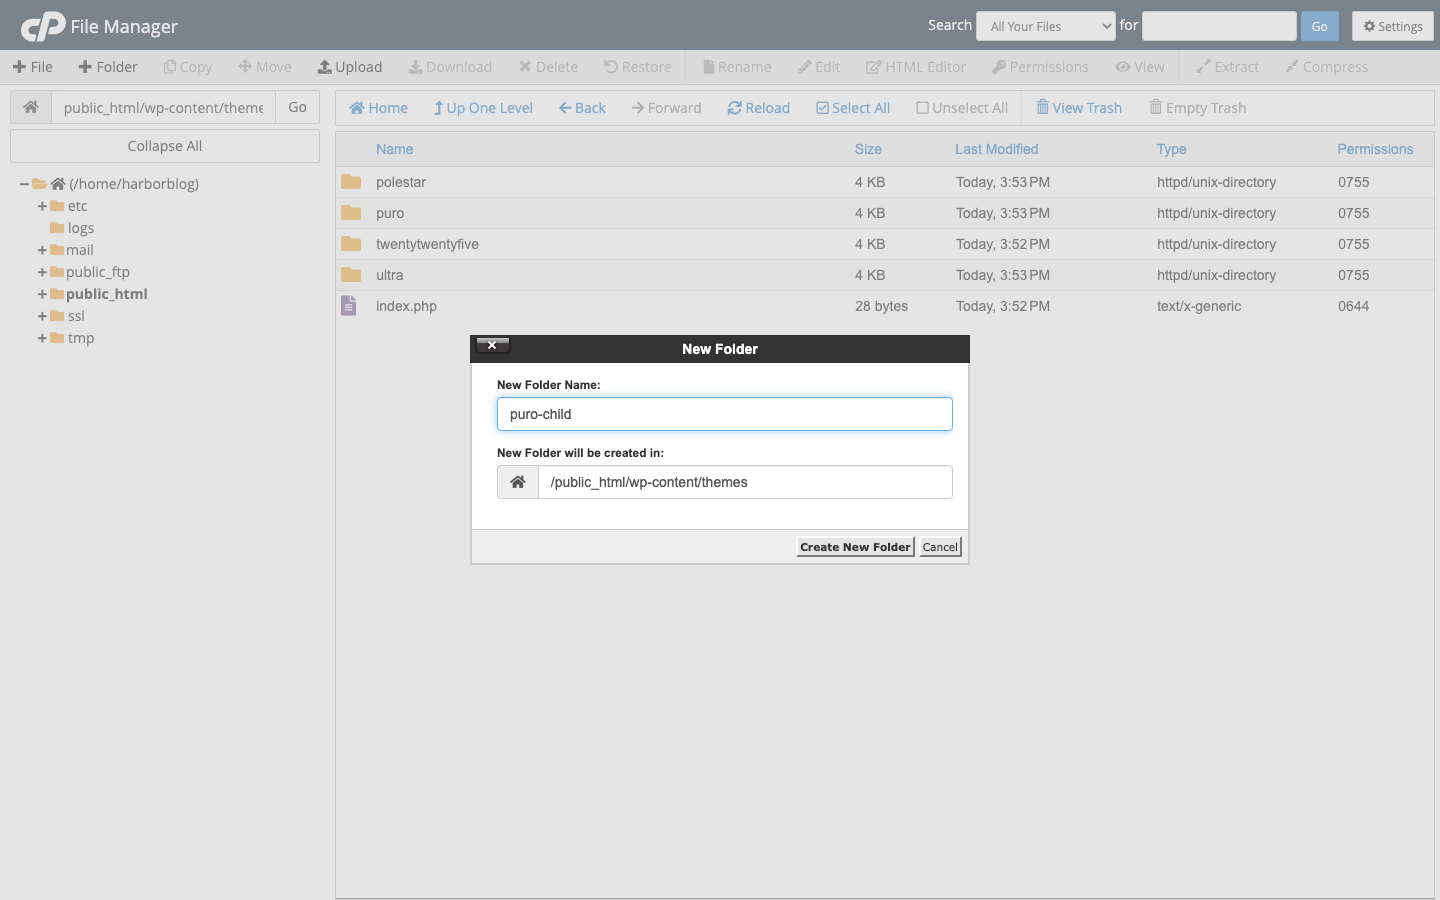Select the ultra folder icon
Viewport: 1440px width, 900px height.
tap(351, 275)
